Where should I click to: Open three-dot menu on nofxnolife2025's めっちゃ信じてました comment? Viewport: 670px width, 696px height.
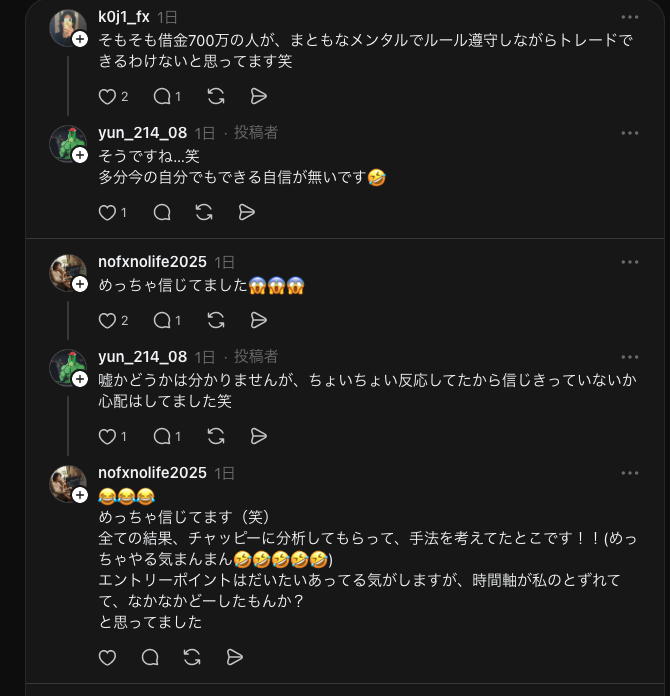(x=629, y=262)
